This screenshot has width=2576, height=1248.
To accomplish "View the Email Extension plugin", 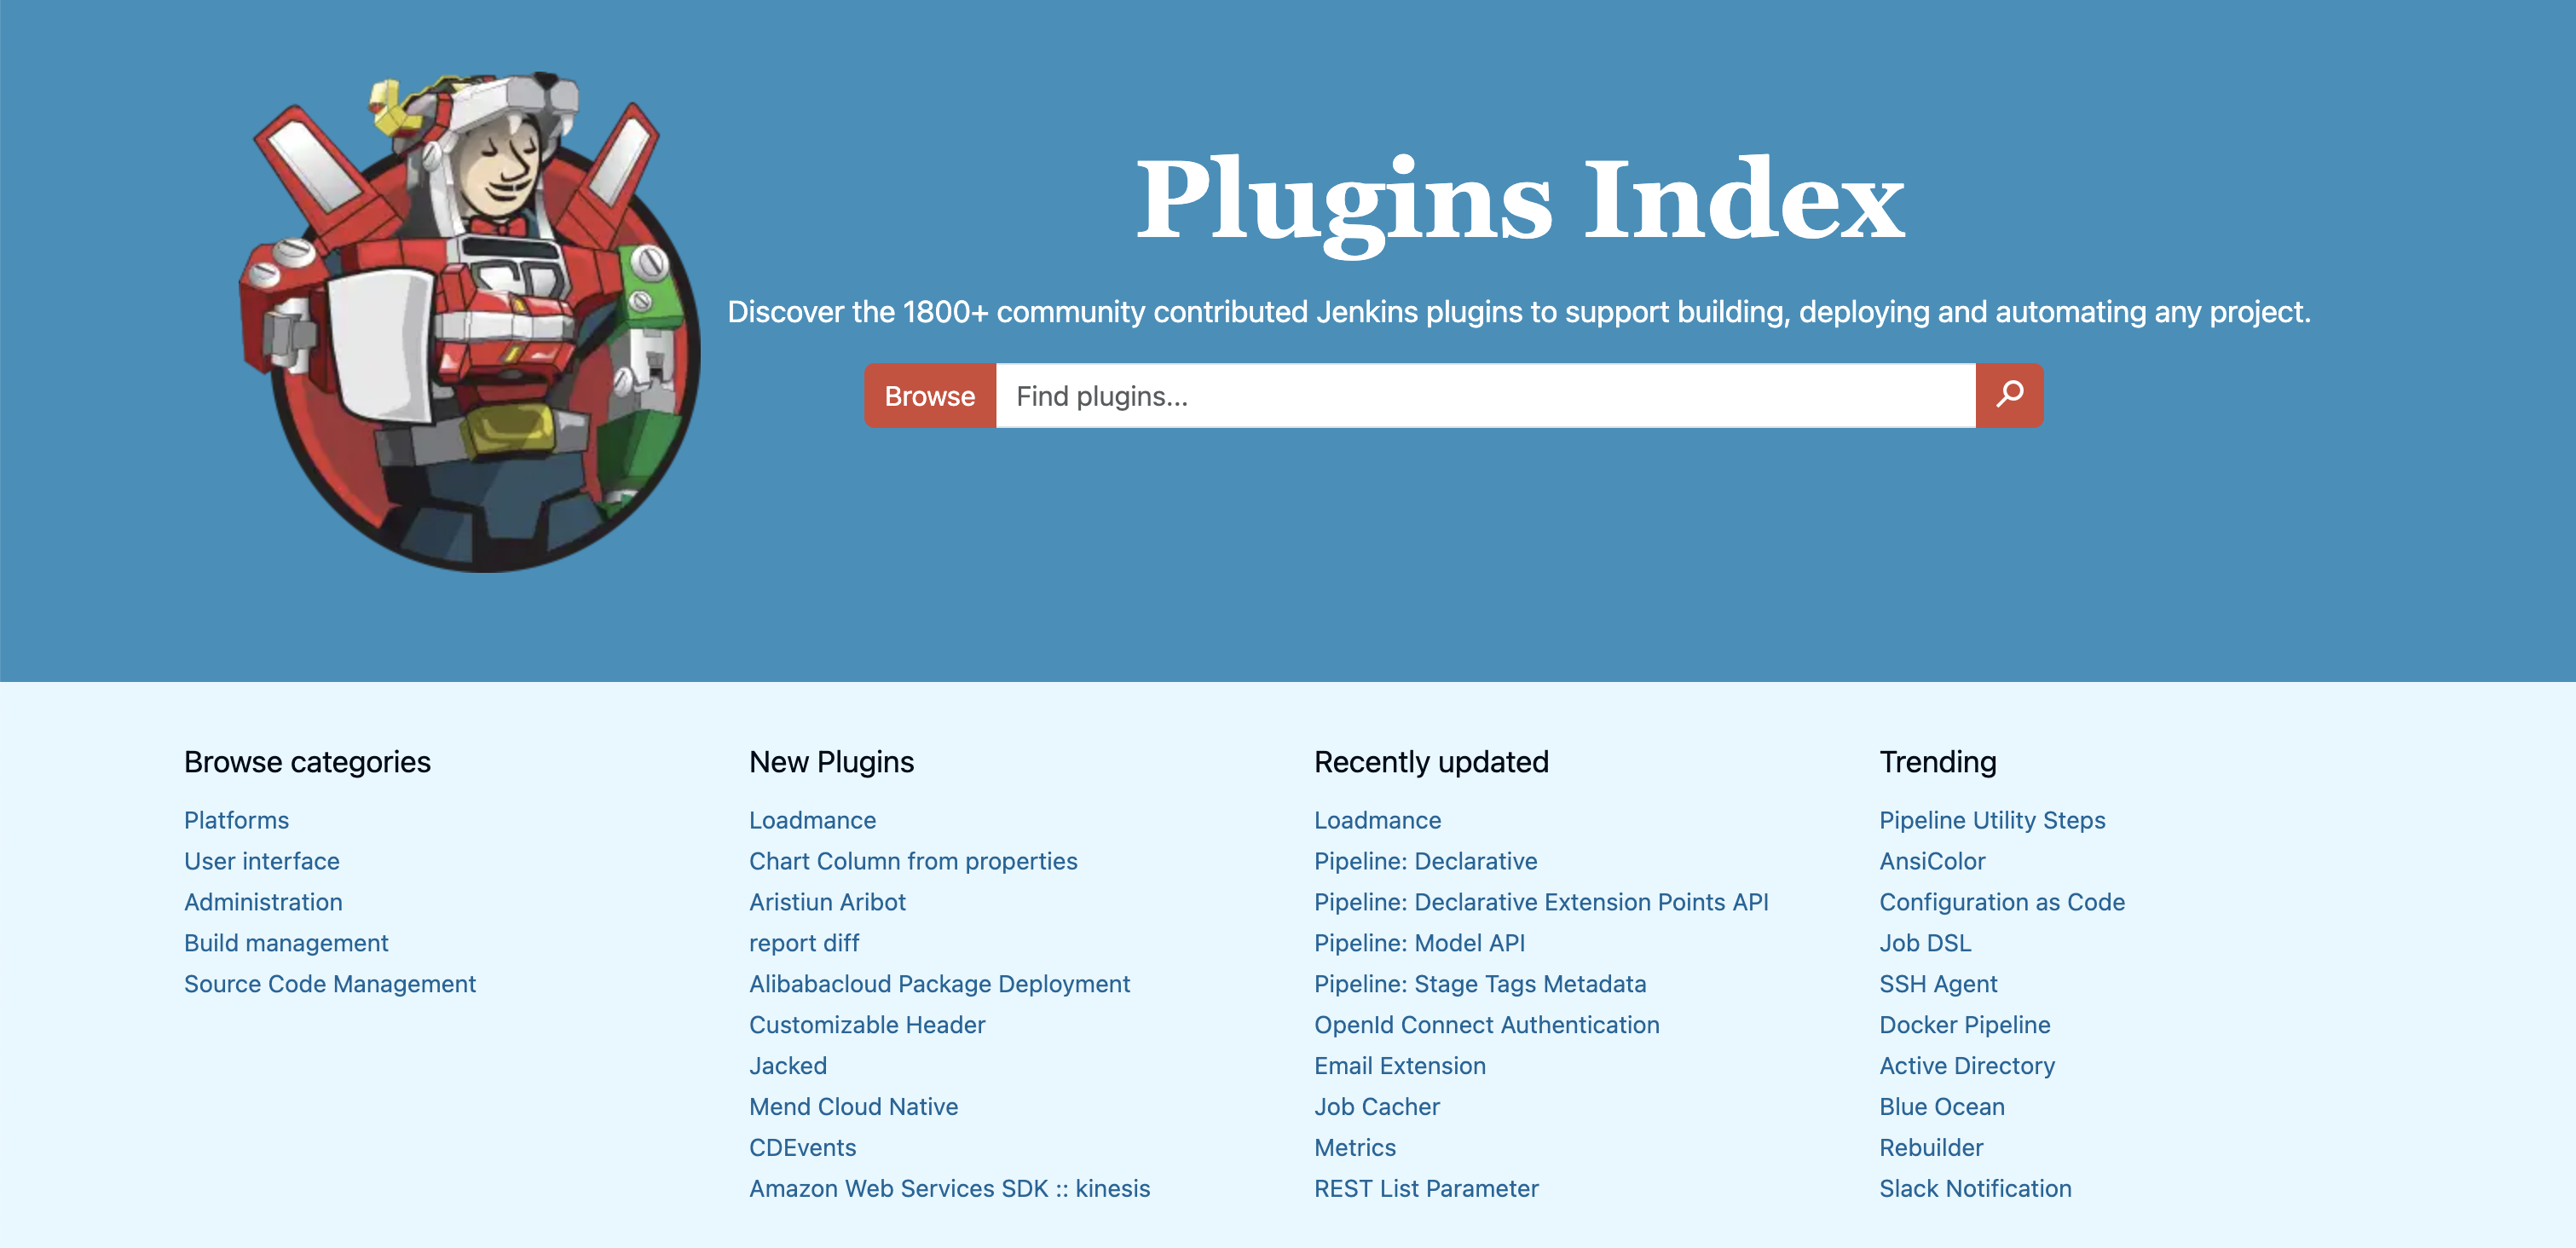I will pyautogui.click(x=1399, y=1066).
